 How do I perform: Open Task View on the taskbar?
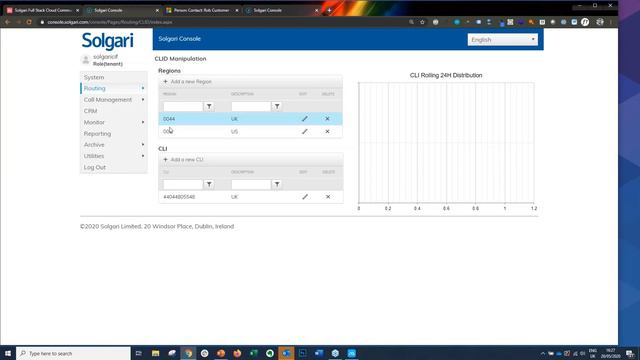pyautogui.click(x=138, y=353)
